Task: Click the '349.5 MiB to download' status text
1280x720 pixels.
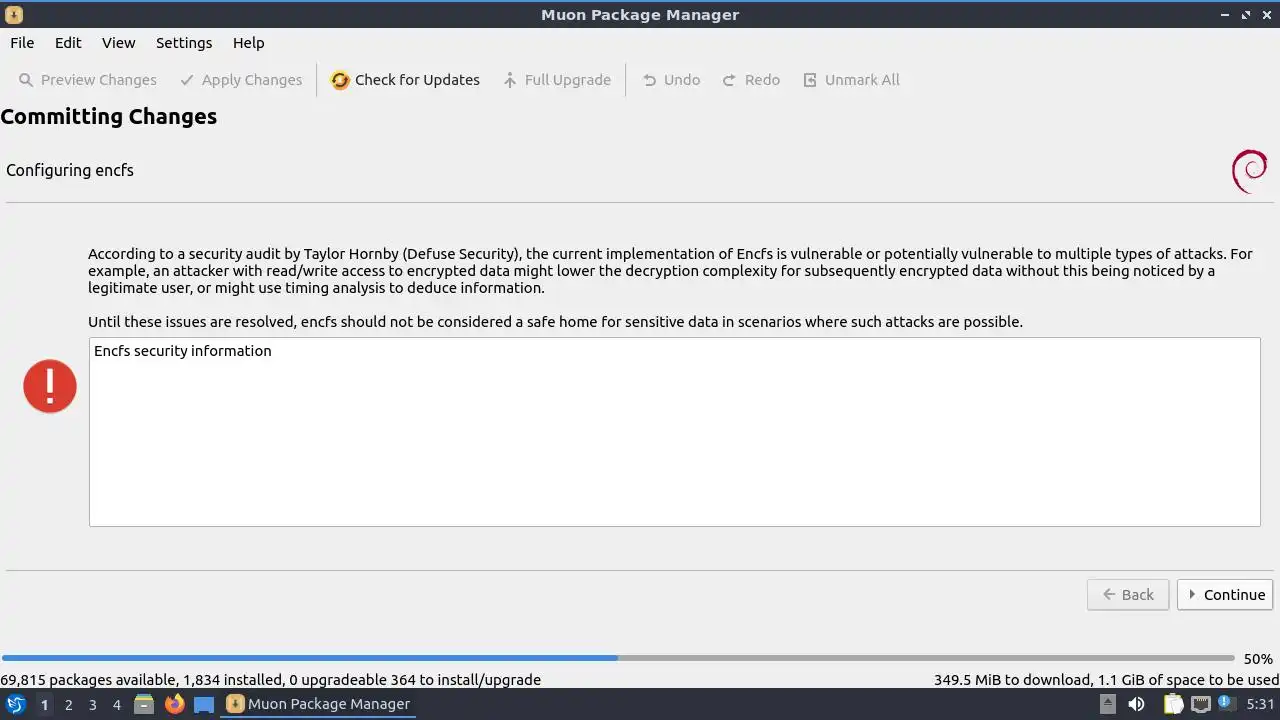Action: pyautogui.click(x=1106, y=680)
